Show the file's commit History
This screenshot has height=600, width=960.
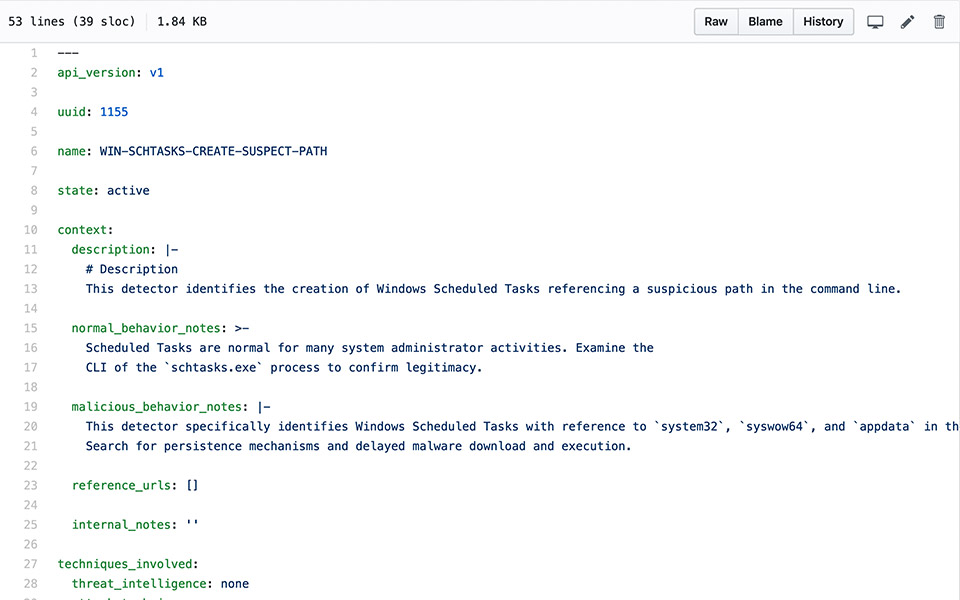tap(823, 22)
